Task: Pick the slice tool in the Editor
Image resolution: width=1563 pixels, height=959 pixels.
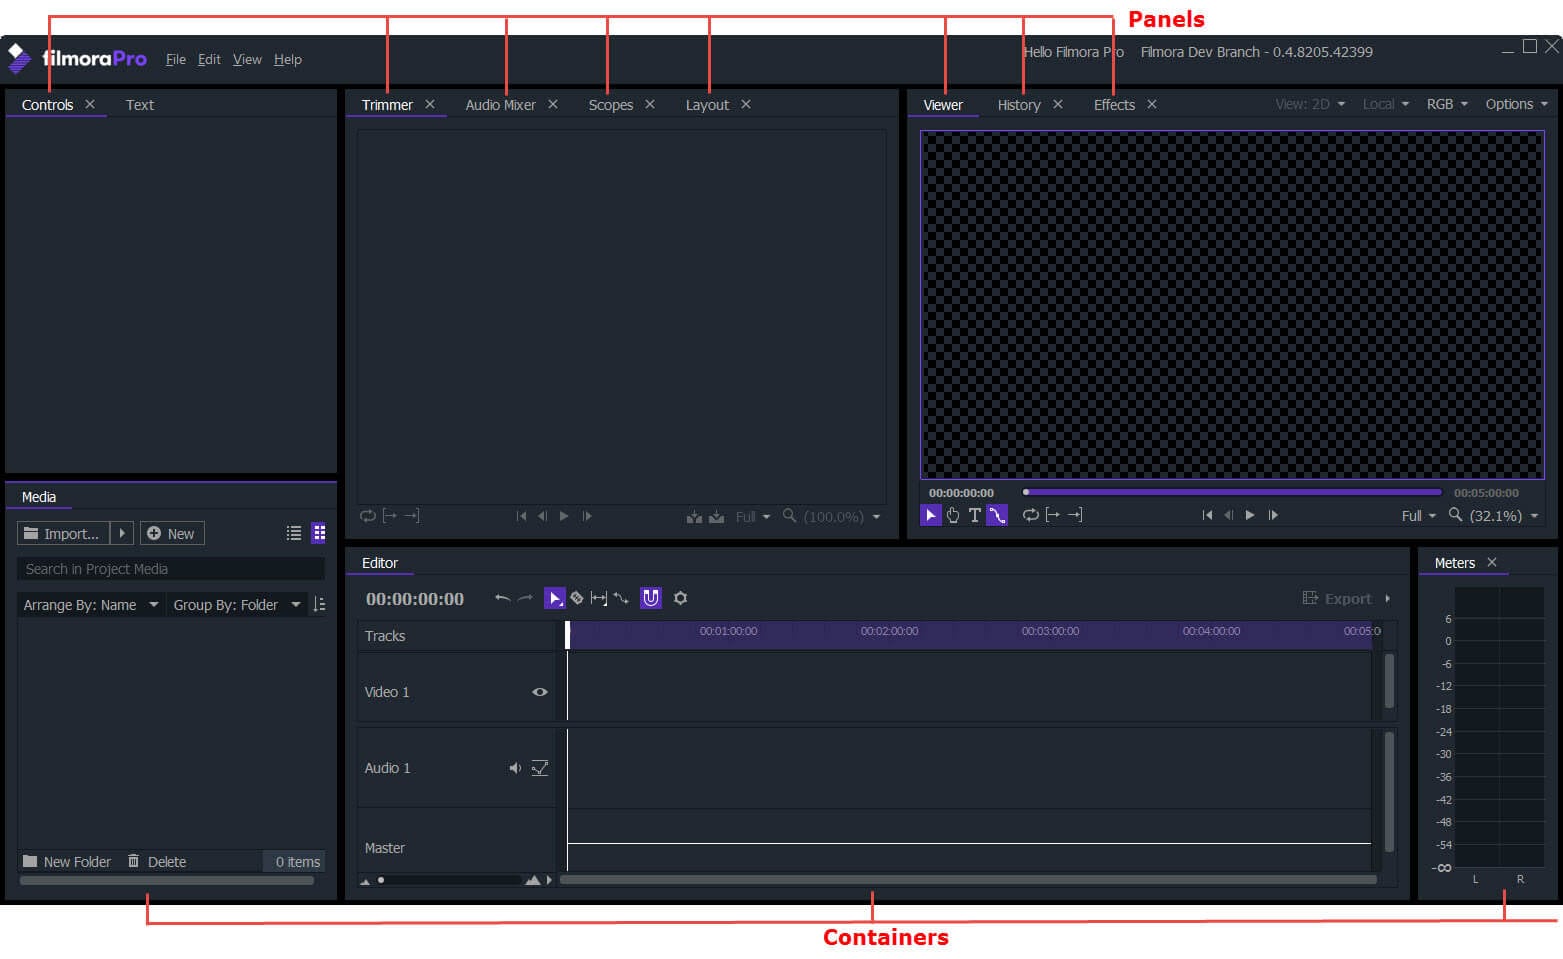Action: point(577,598)
